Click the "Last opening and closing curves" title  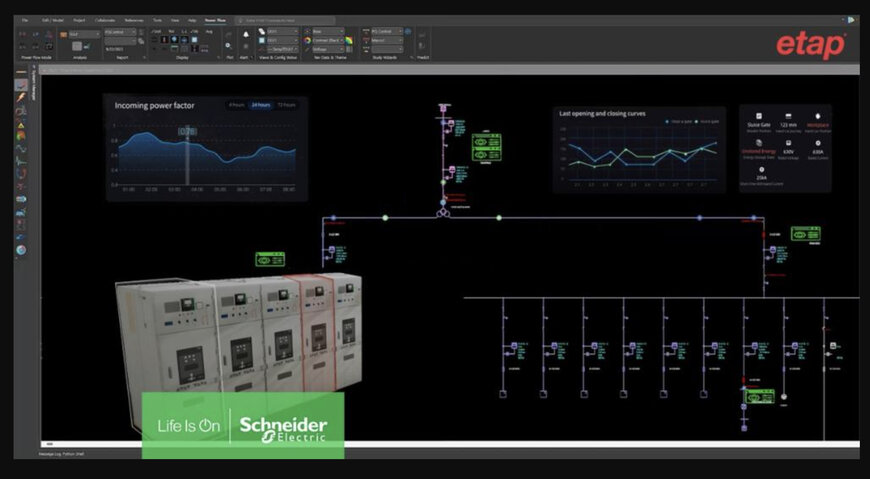pyautogui.click(x=602, y=113)
